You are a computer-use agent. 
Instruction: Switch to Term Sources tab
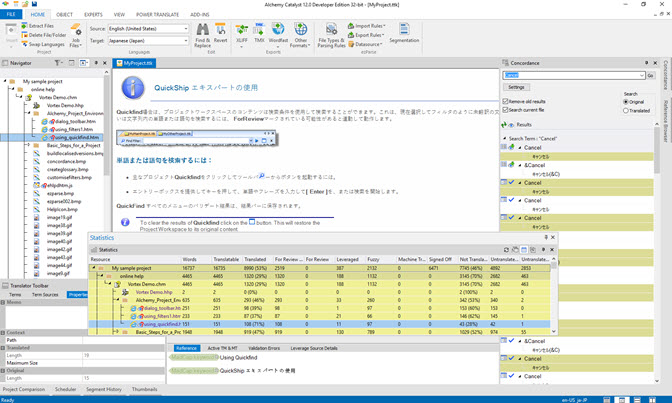pyautogui.click(x=45, y=295)
